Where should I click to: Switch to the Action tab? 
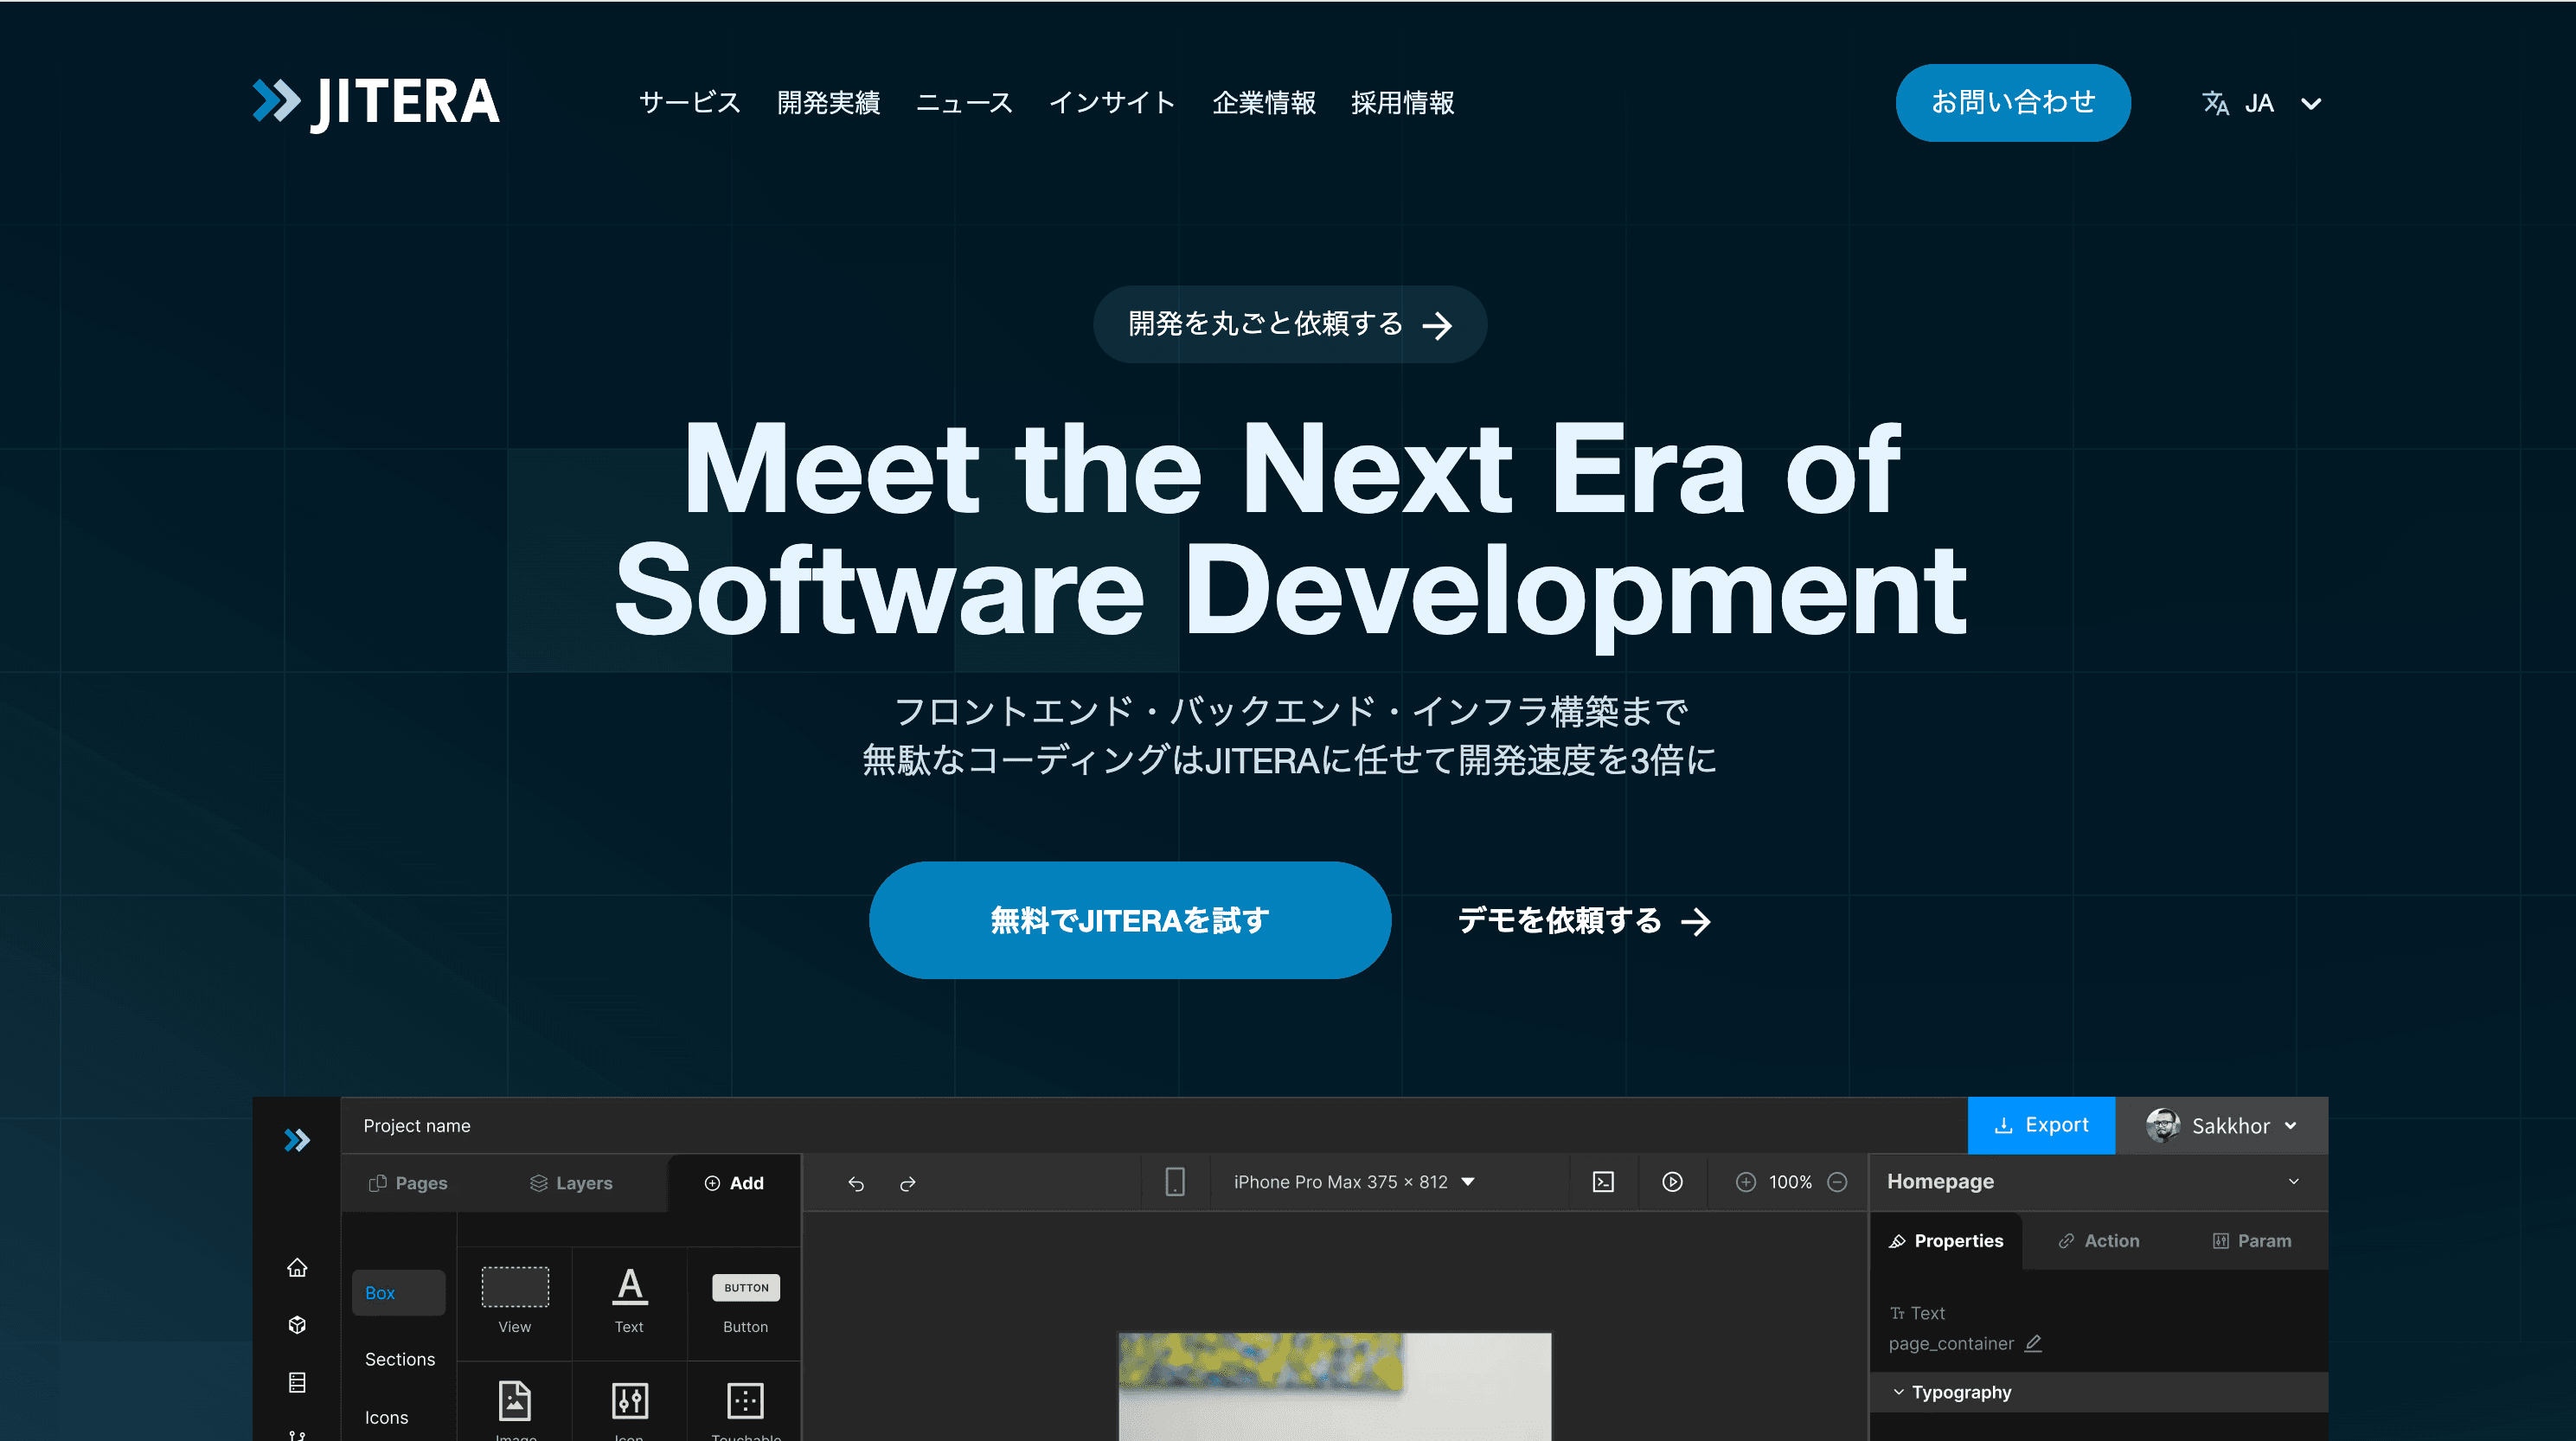tap(2098, 1240)
